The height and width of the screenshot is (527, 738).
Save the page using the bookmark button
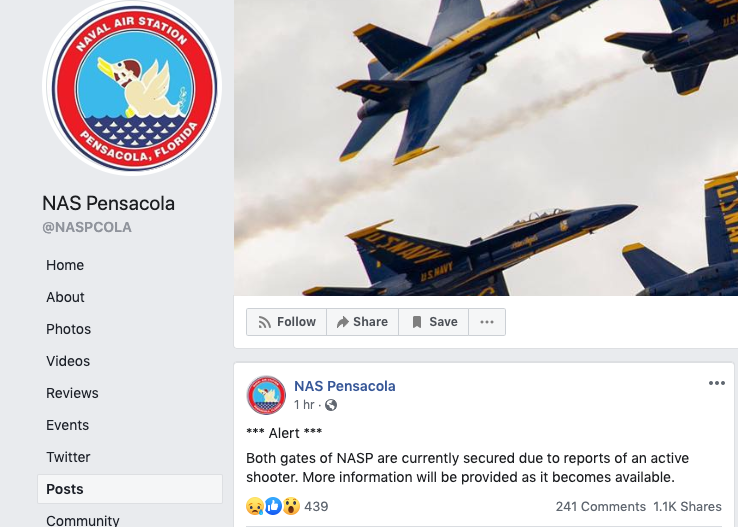pyautogui.click(x=433, y=322)
